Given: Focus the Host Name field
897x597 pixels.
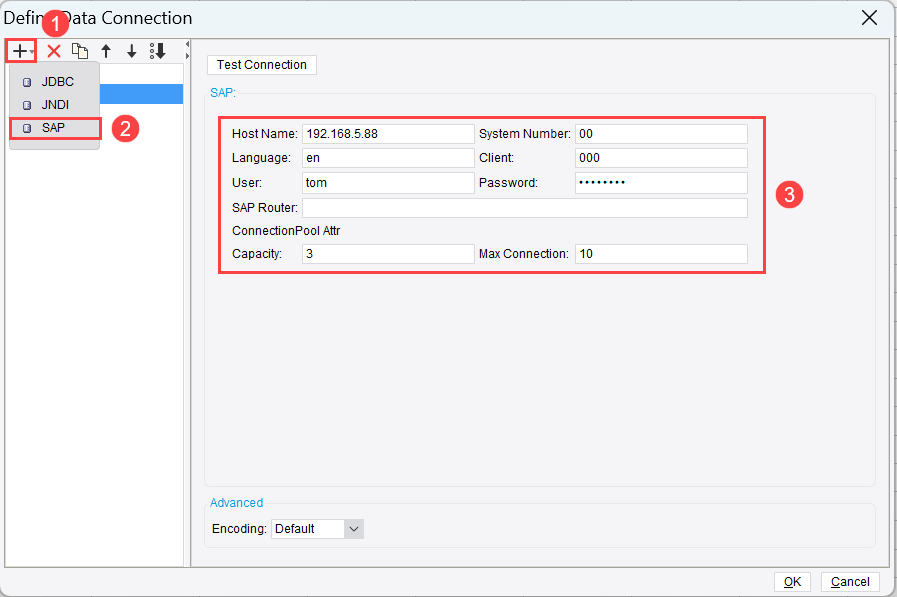Looking at the screenshot, I should click(388, 134).
